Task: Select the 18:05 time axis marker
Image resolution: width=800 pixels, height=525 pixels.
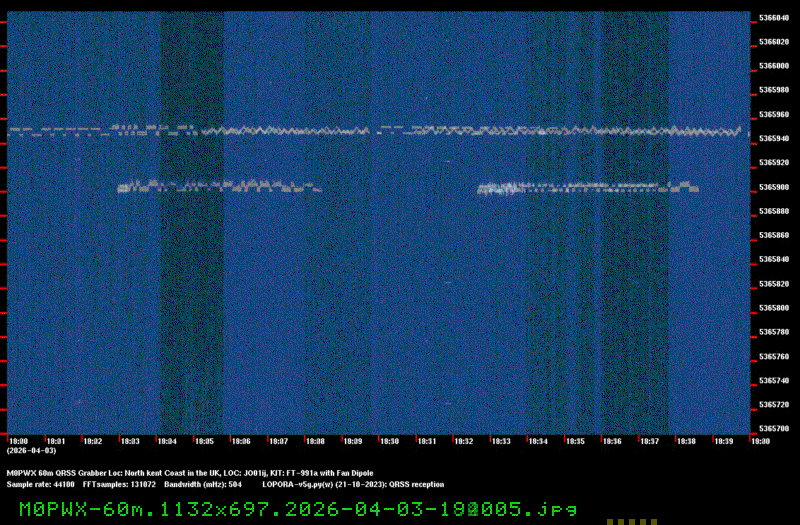Action: click(204, 440)
